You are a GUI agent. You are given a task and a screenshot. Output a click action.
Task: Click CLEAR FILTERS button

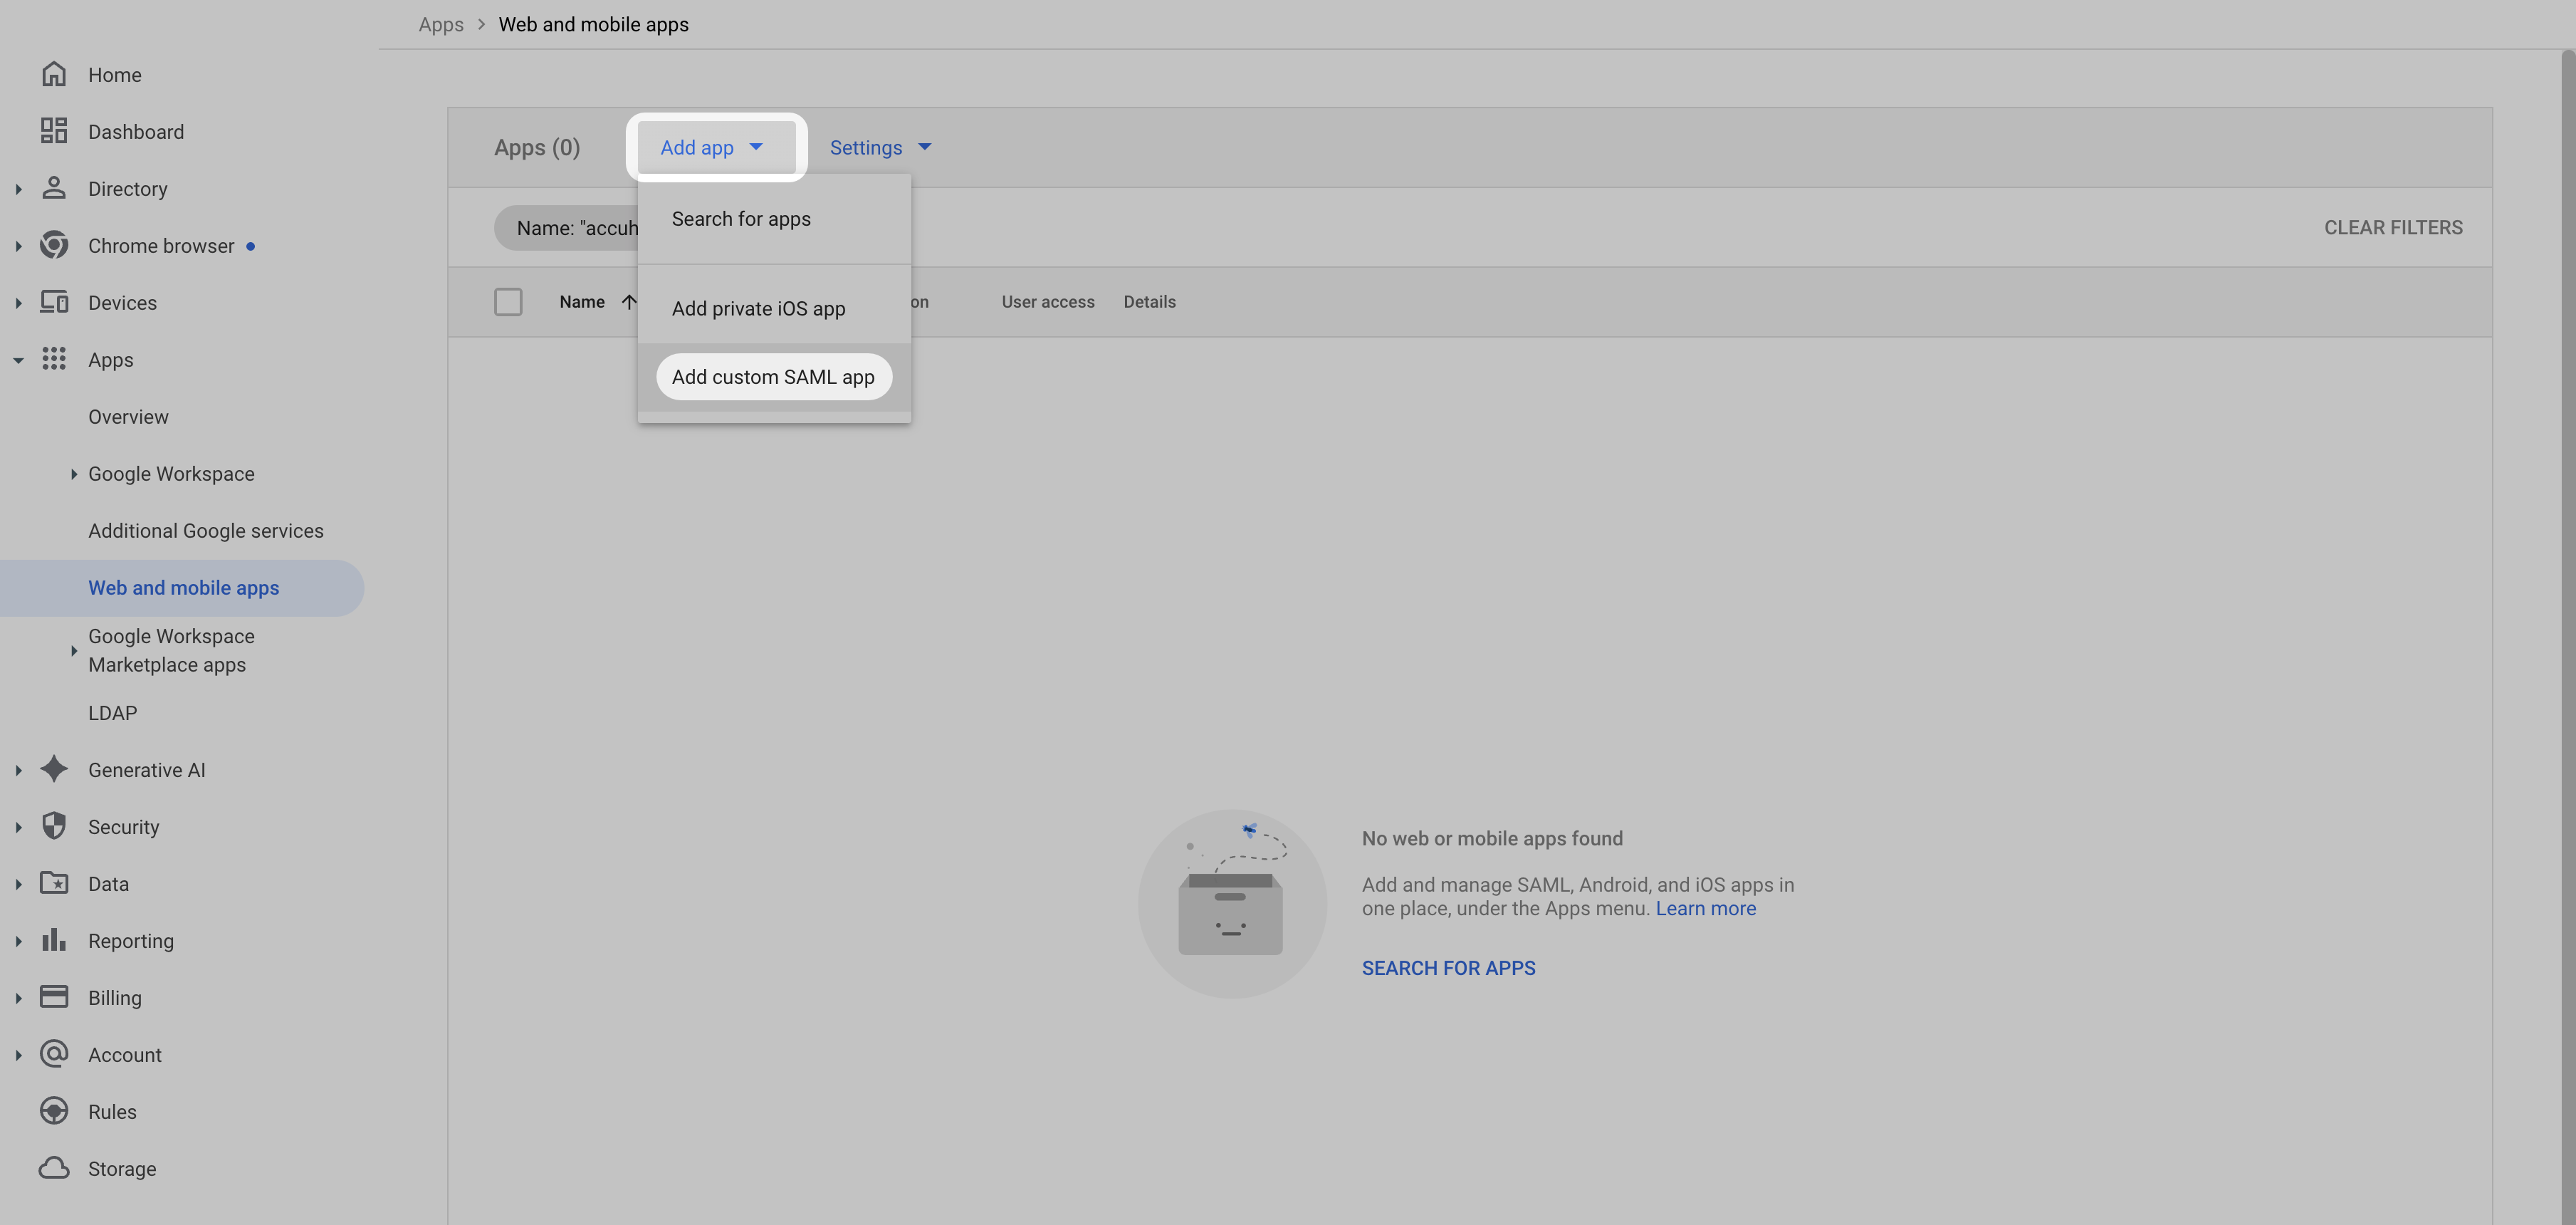pyautogui.click(x=2393, y=227)
